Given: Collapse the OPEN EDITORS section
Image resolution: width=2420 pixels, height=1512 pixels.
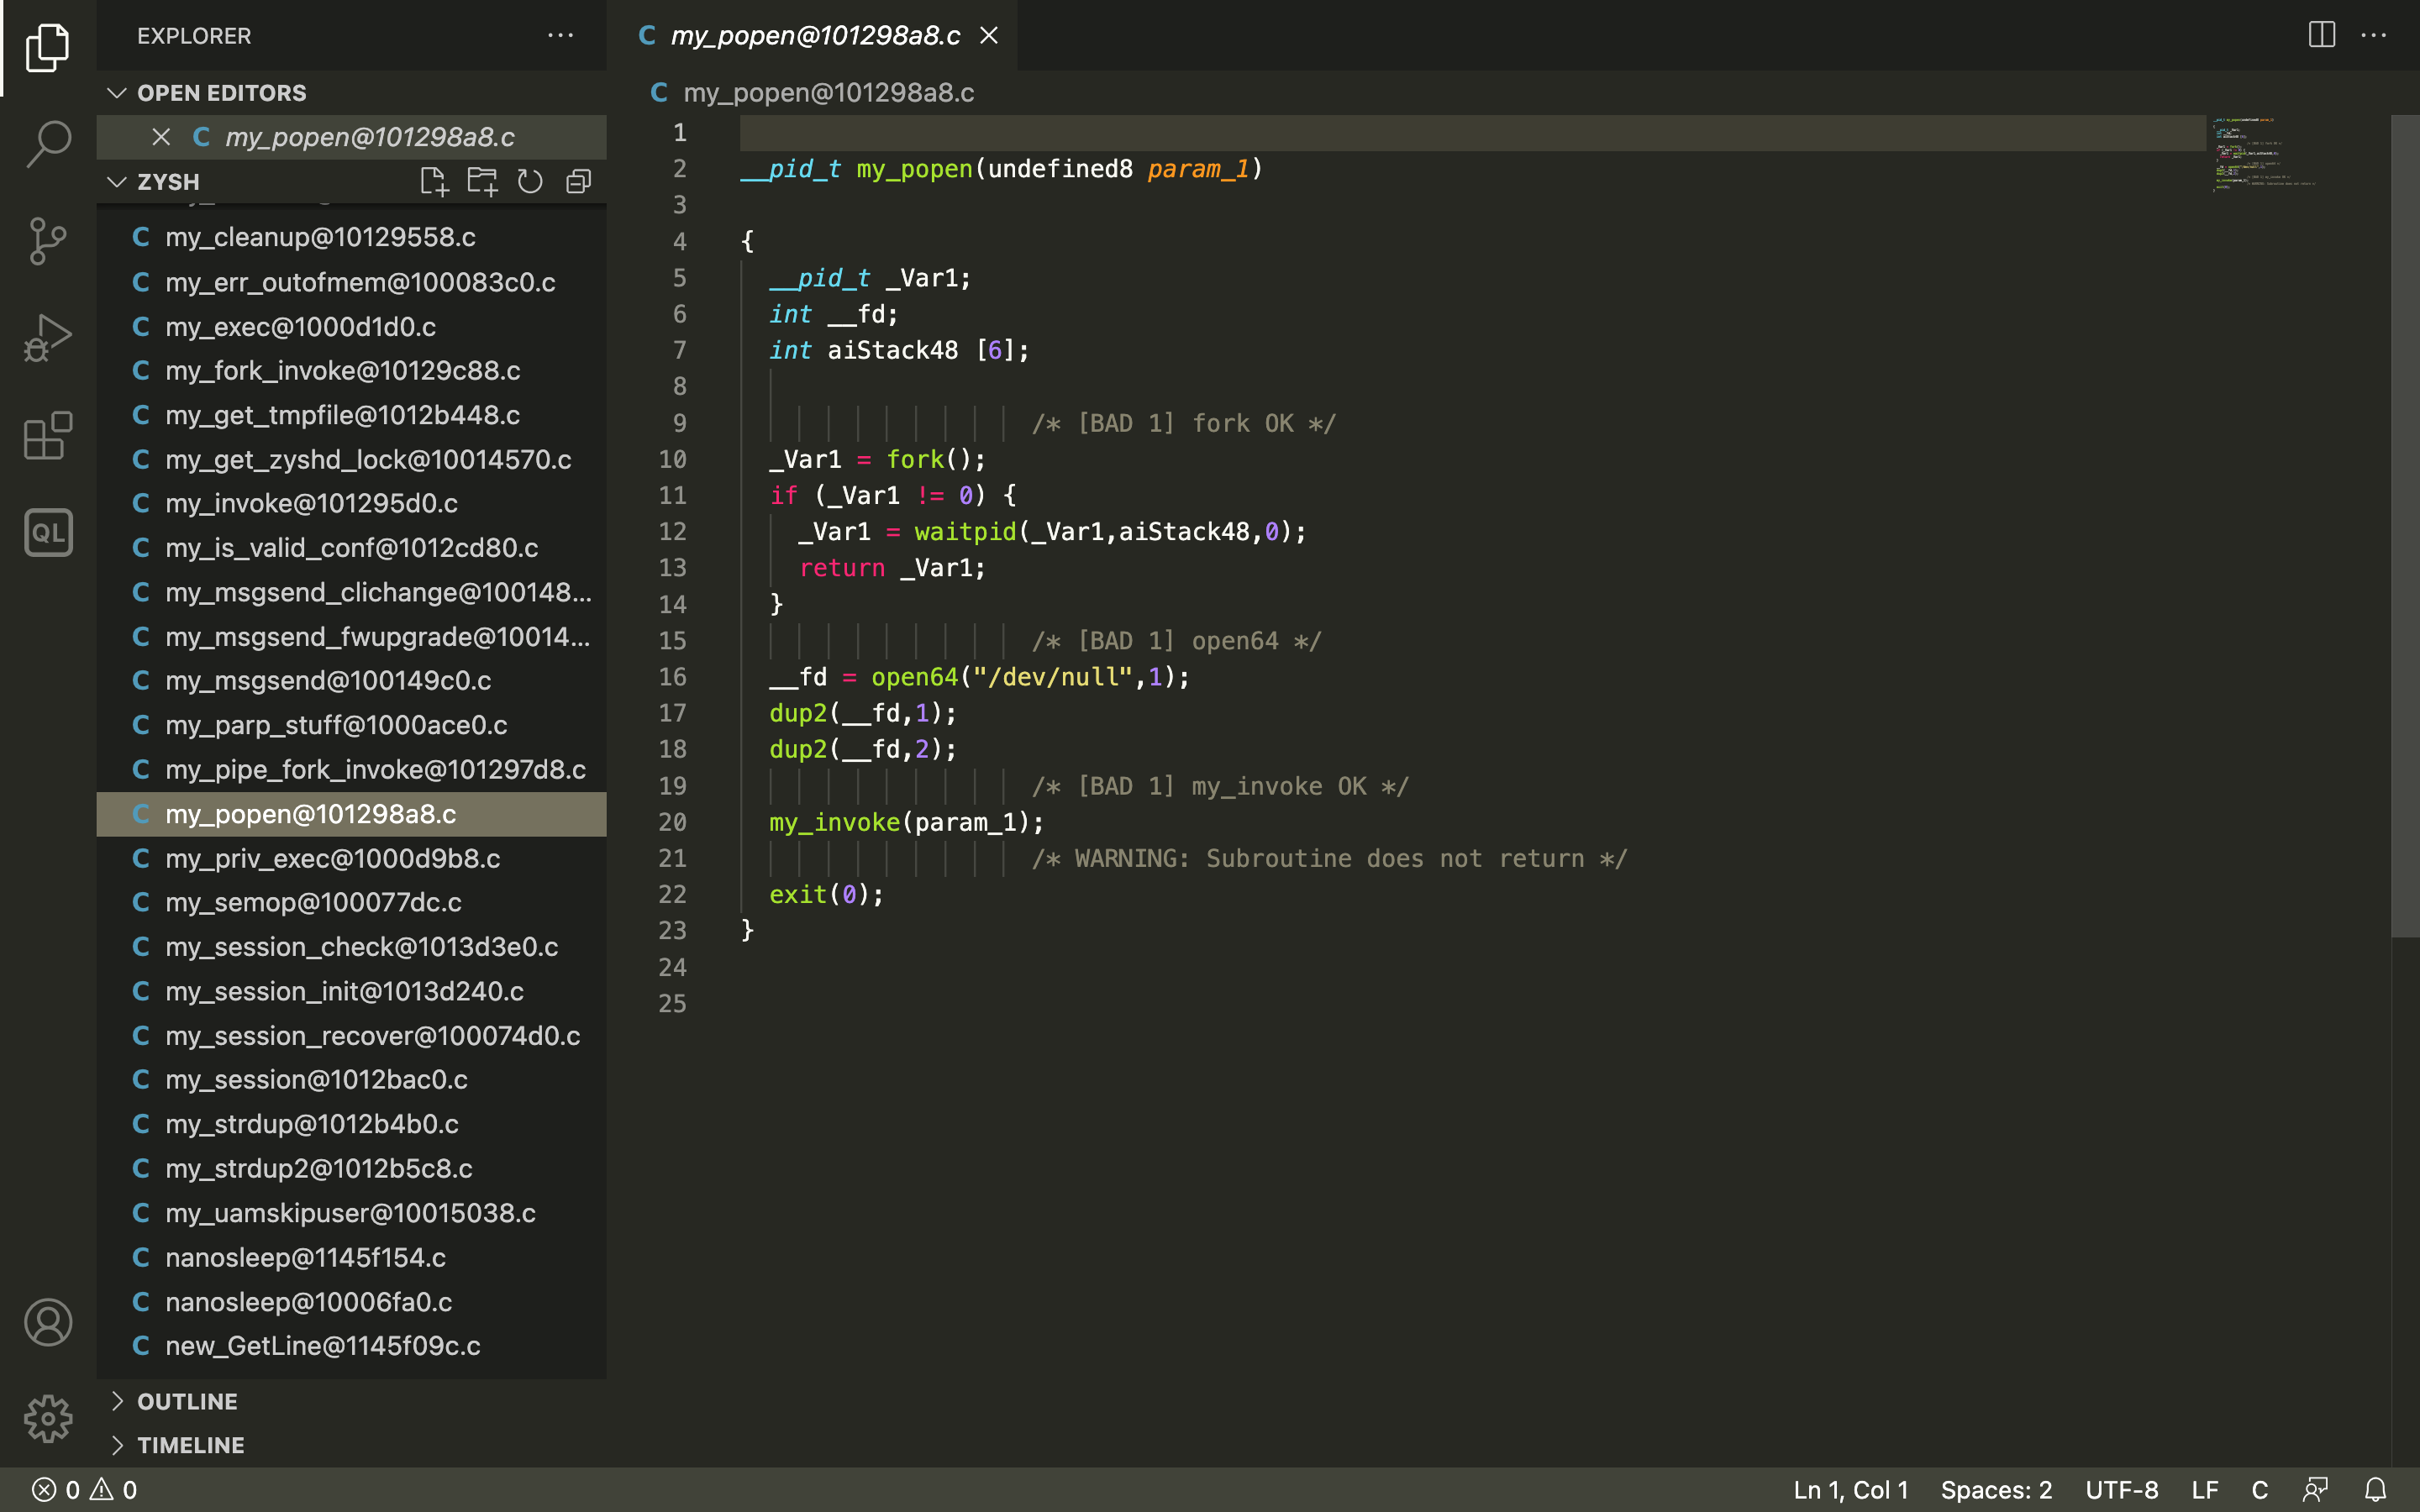Looking at the screenshot, I should click(x=117, y=93).
